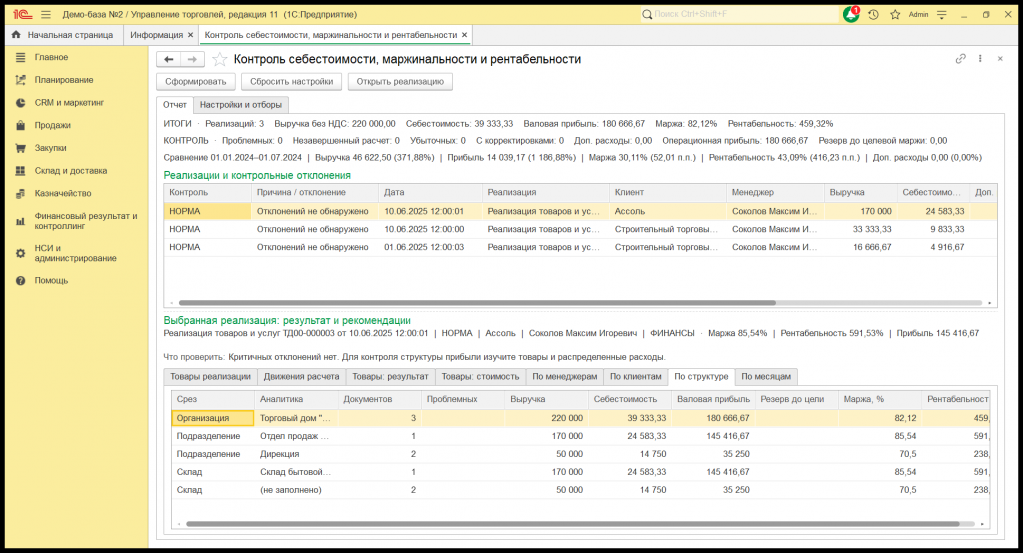Sort by the Контроль column header
Screen dimensions: 1023x553
coord(207,192)
